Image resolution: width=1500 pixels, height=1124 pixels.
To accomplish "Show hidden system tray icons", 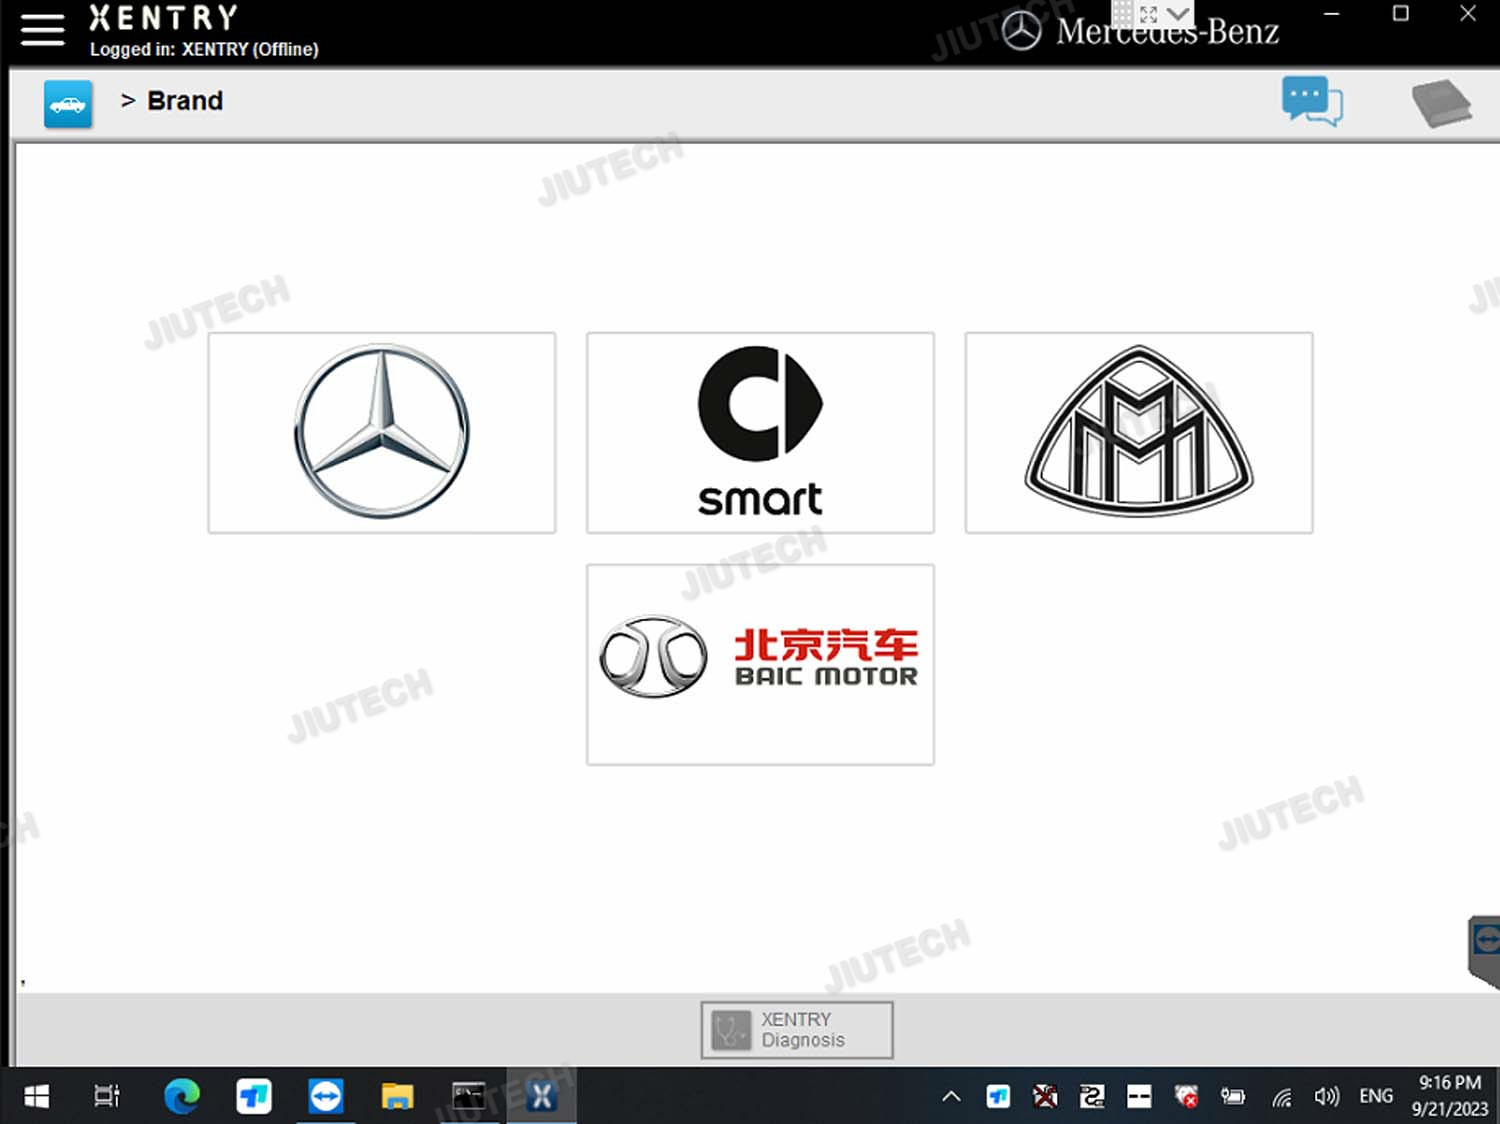I will [x=951, y=1097].
